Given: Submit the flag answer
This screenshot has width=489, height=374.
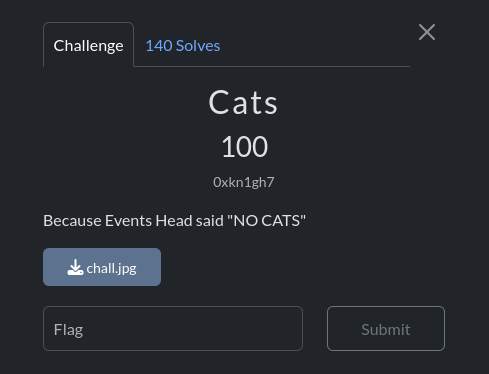Looking at the screenshot, I should click(386, 328).
